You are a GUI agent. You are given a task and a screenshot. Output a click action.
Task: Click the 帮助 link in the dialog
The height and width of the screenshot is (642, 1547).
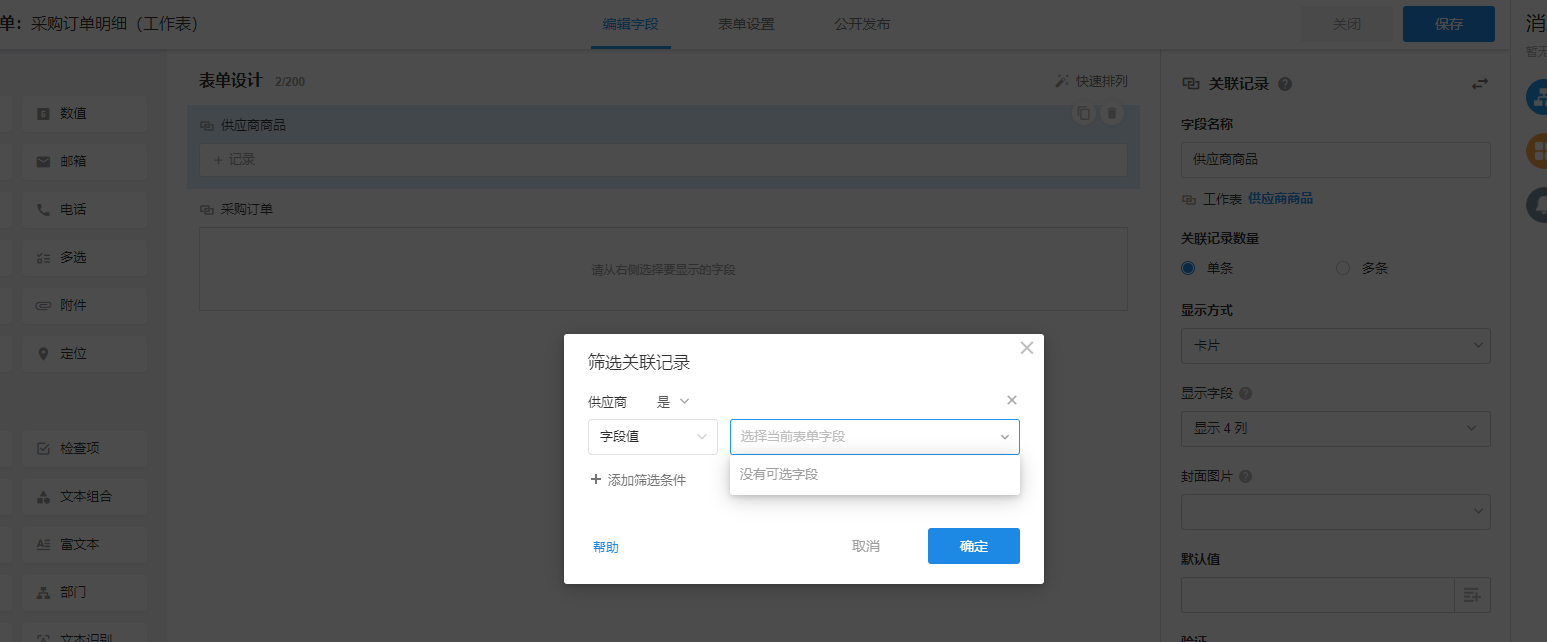[x=605, y=547]
